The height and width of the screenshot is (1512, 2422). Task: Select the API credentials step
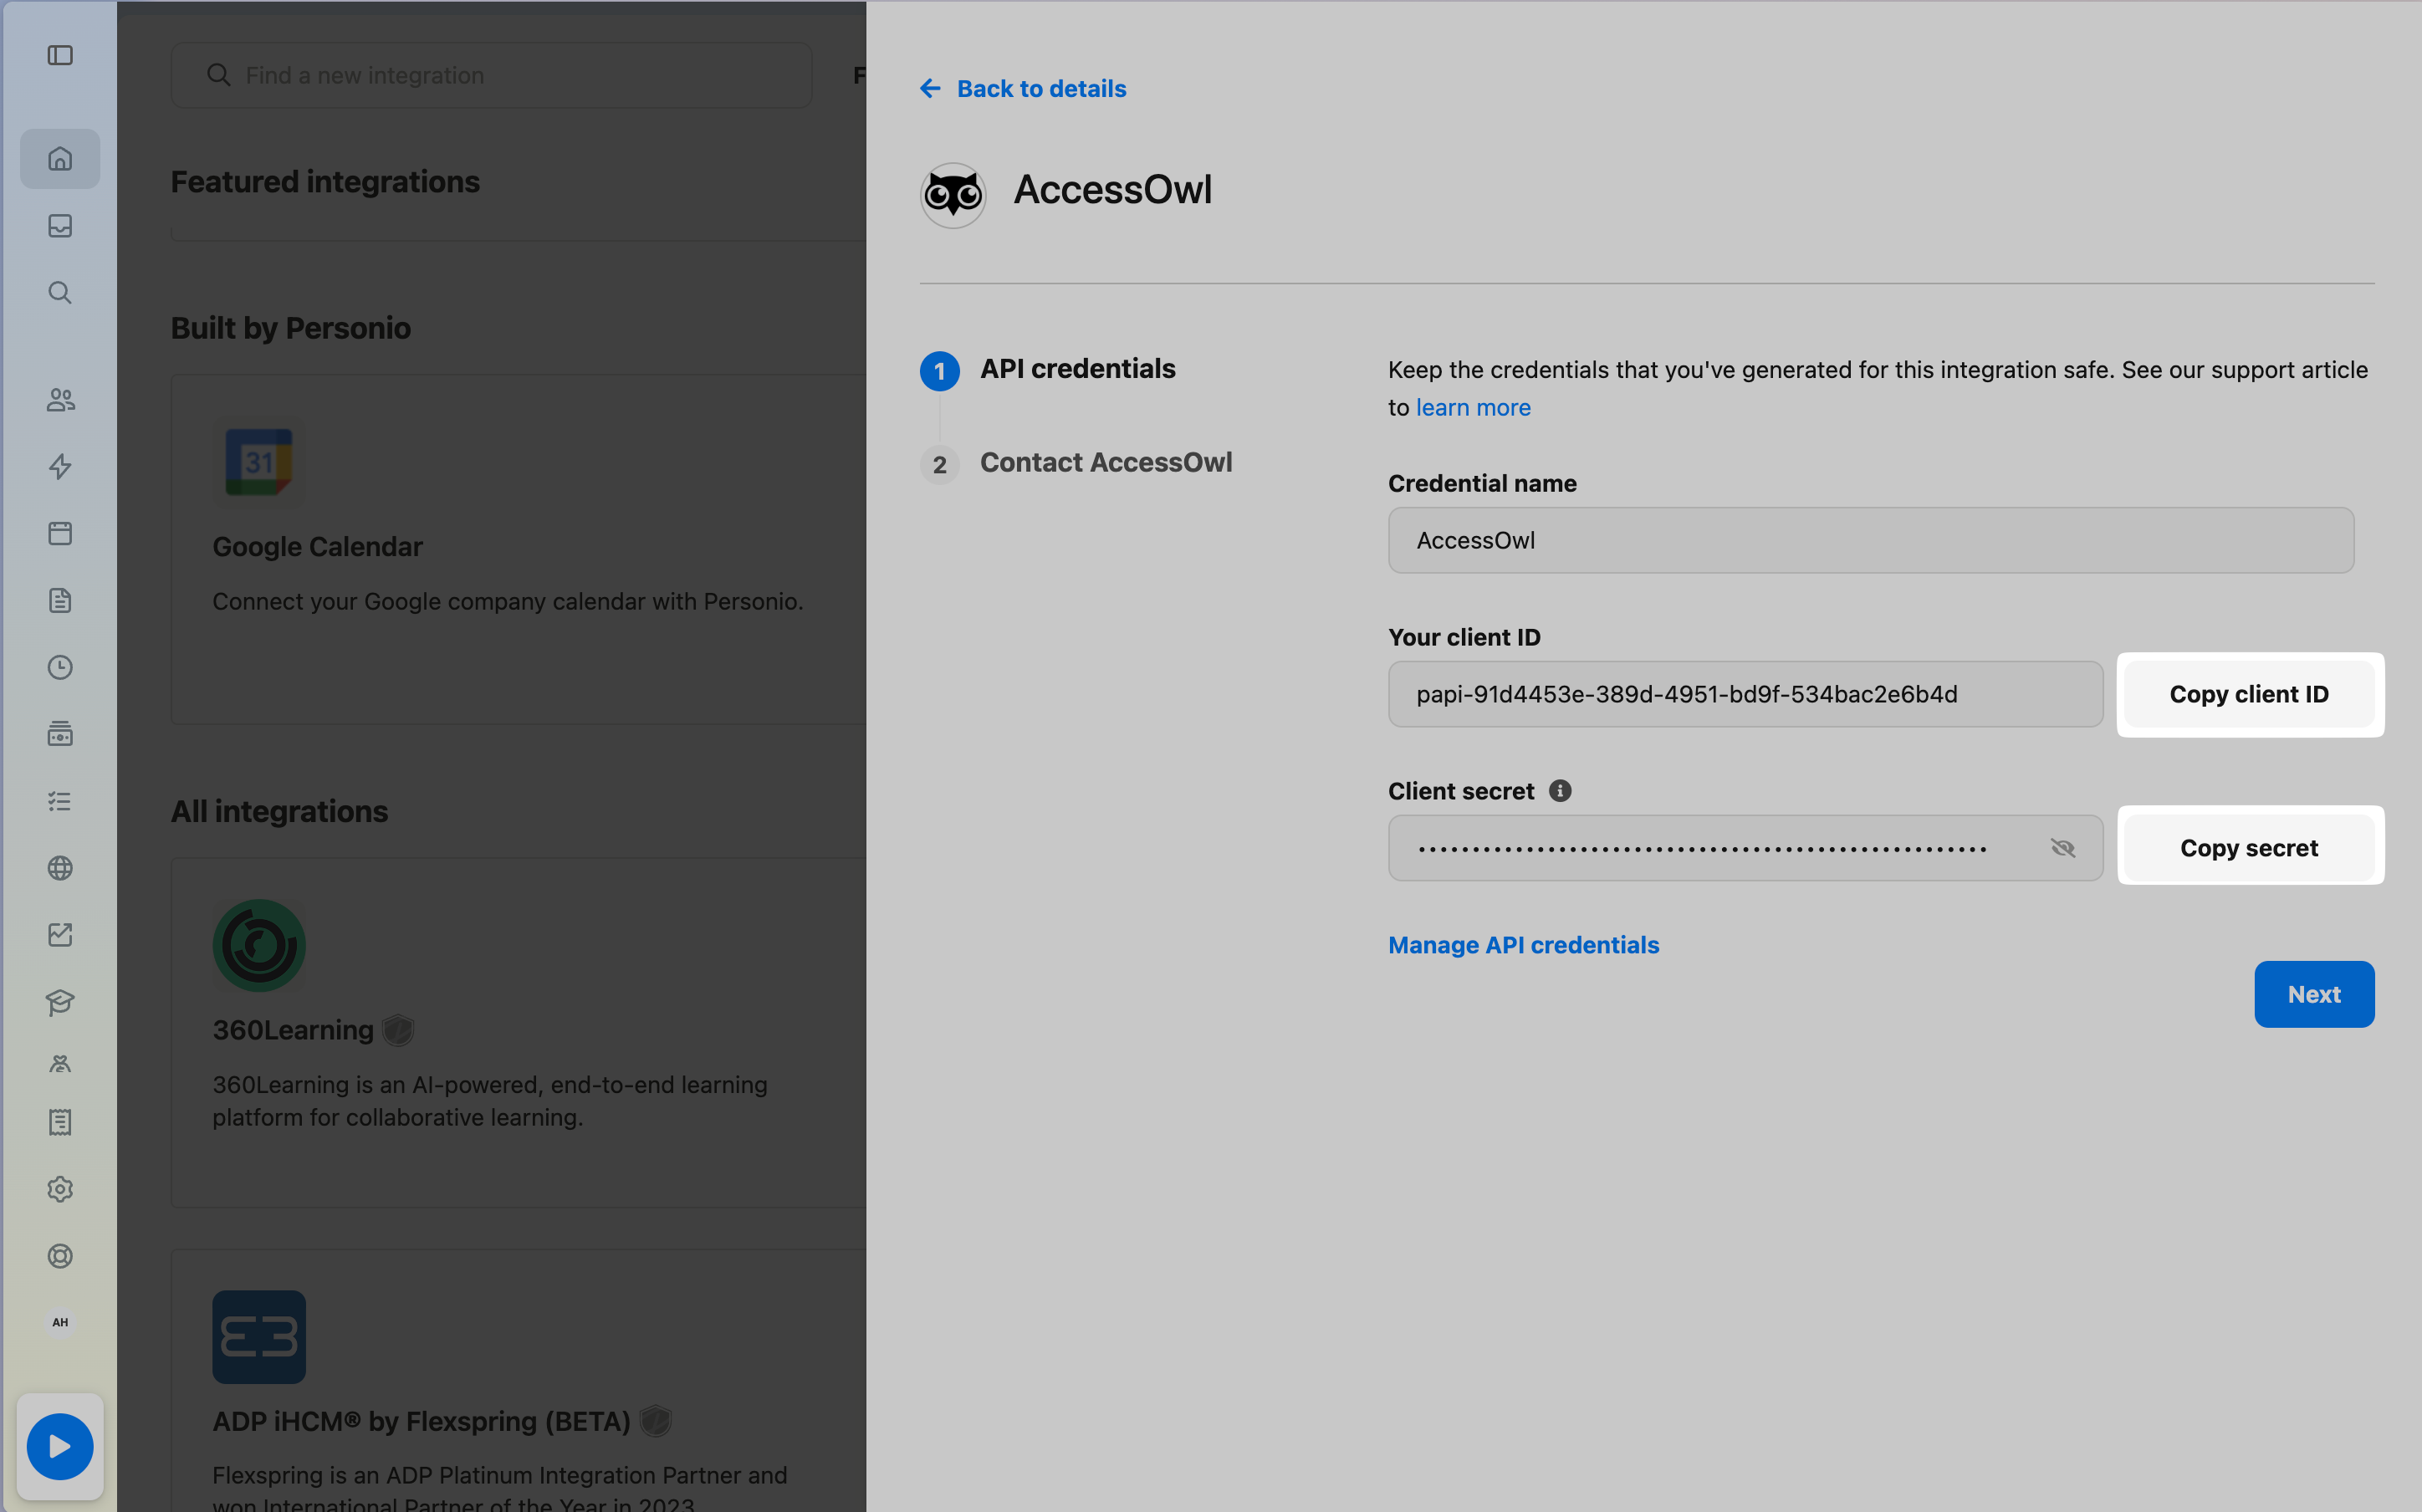tap(1048, 370)
